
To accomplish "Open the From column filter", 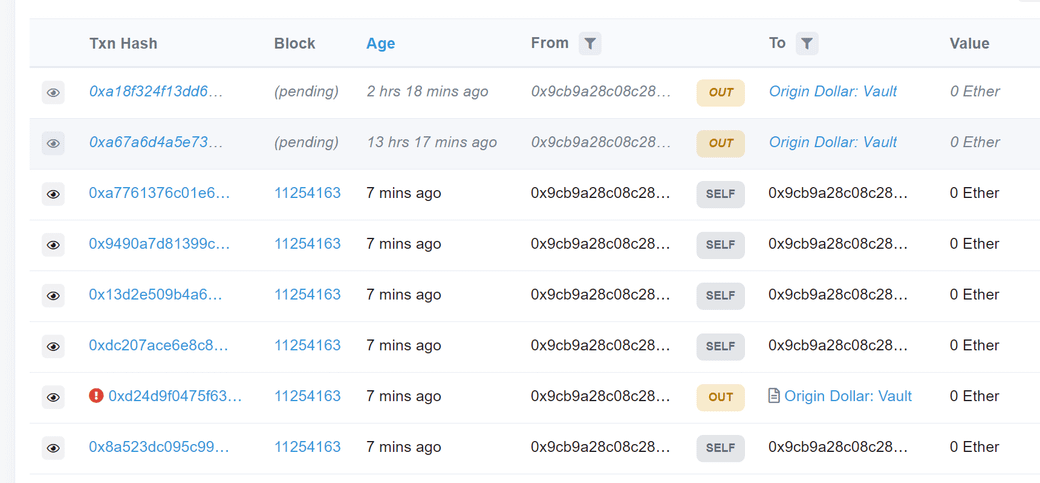I will (590, 43).
